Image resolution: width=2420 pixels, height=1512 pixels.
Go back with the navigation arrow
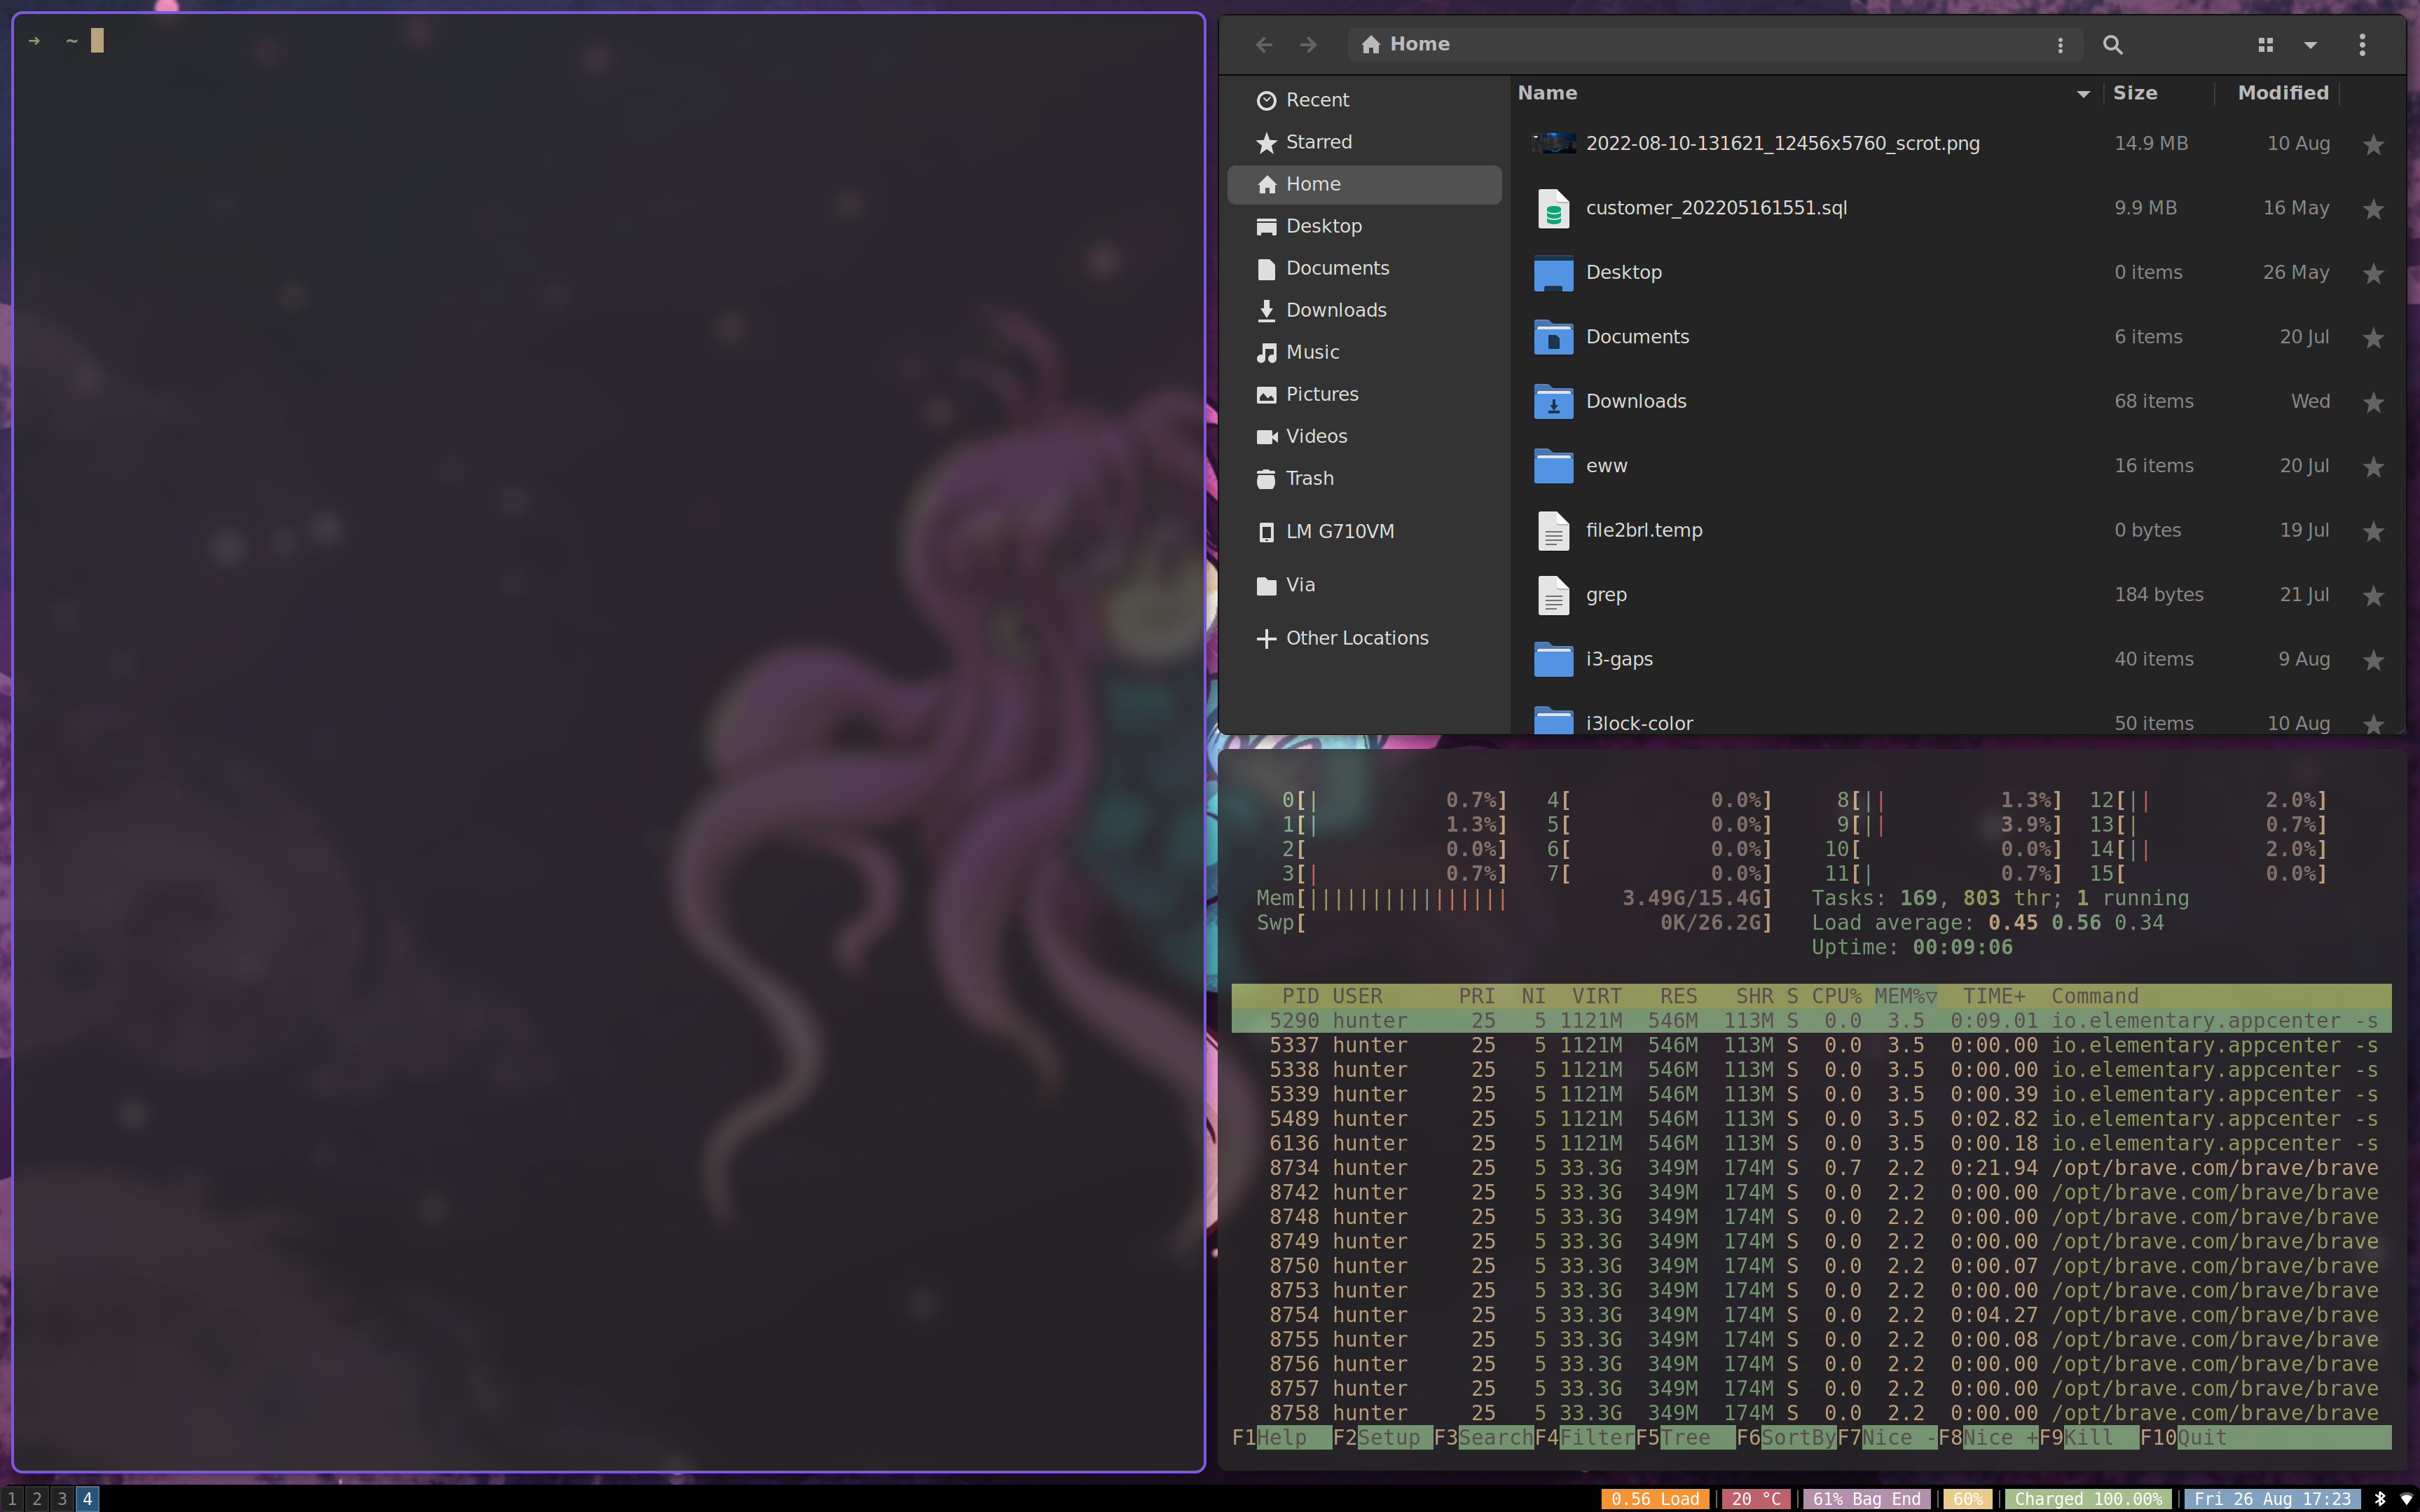click(x=1263, y=44)
